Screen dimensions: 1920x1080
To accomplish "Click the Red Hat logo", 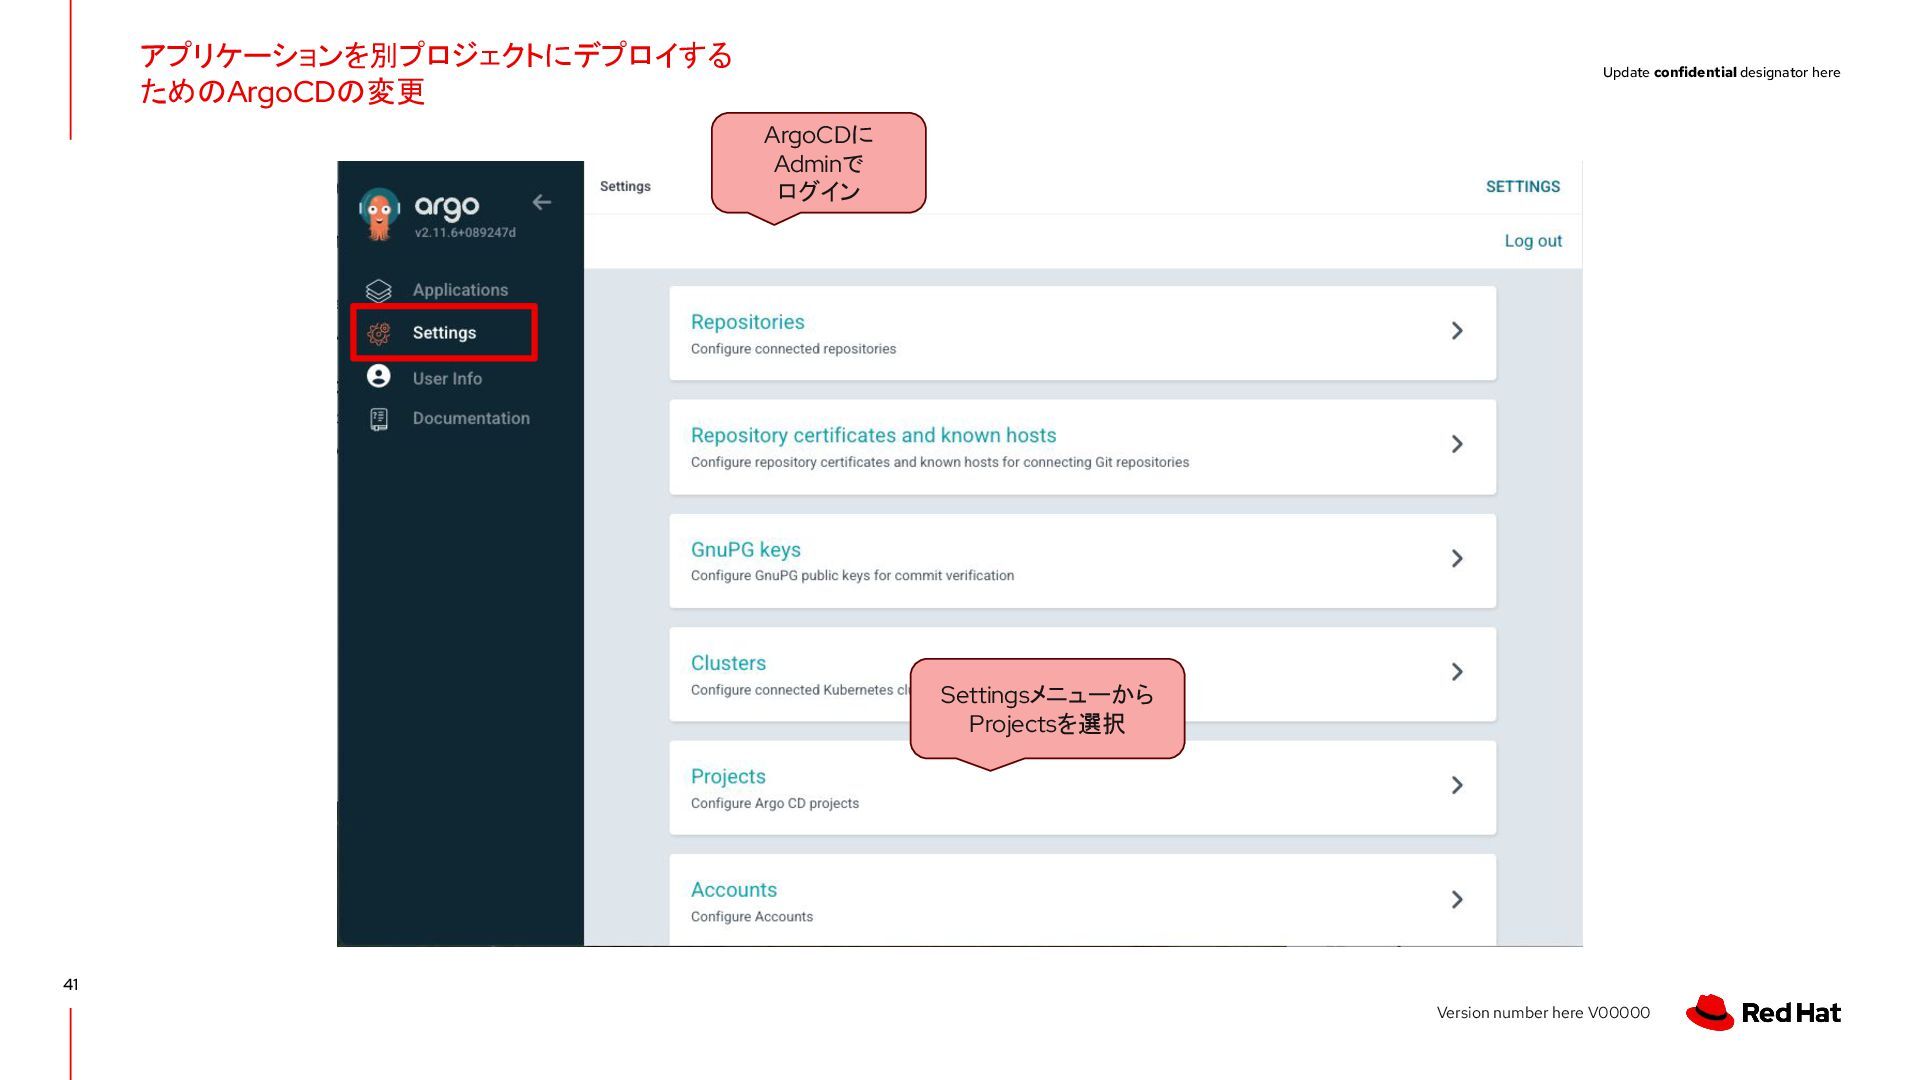I will pyautogui.click(x=1763, y=1013).
